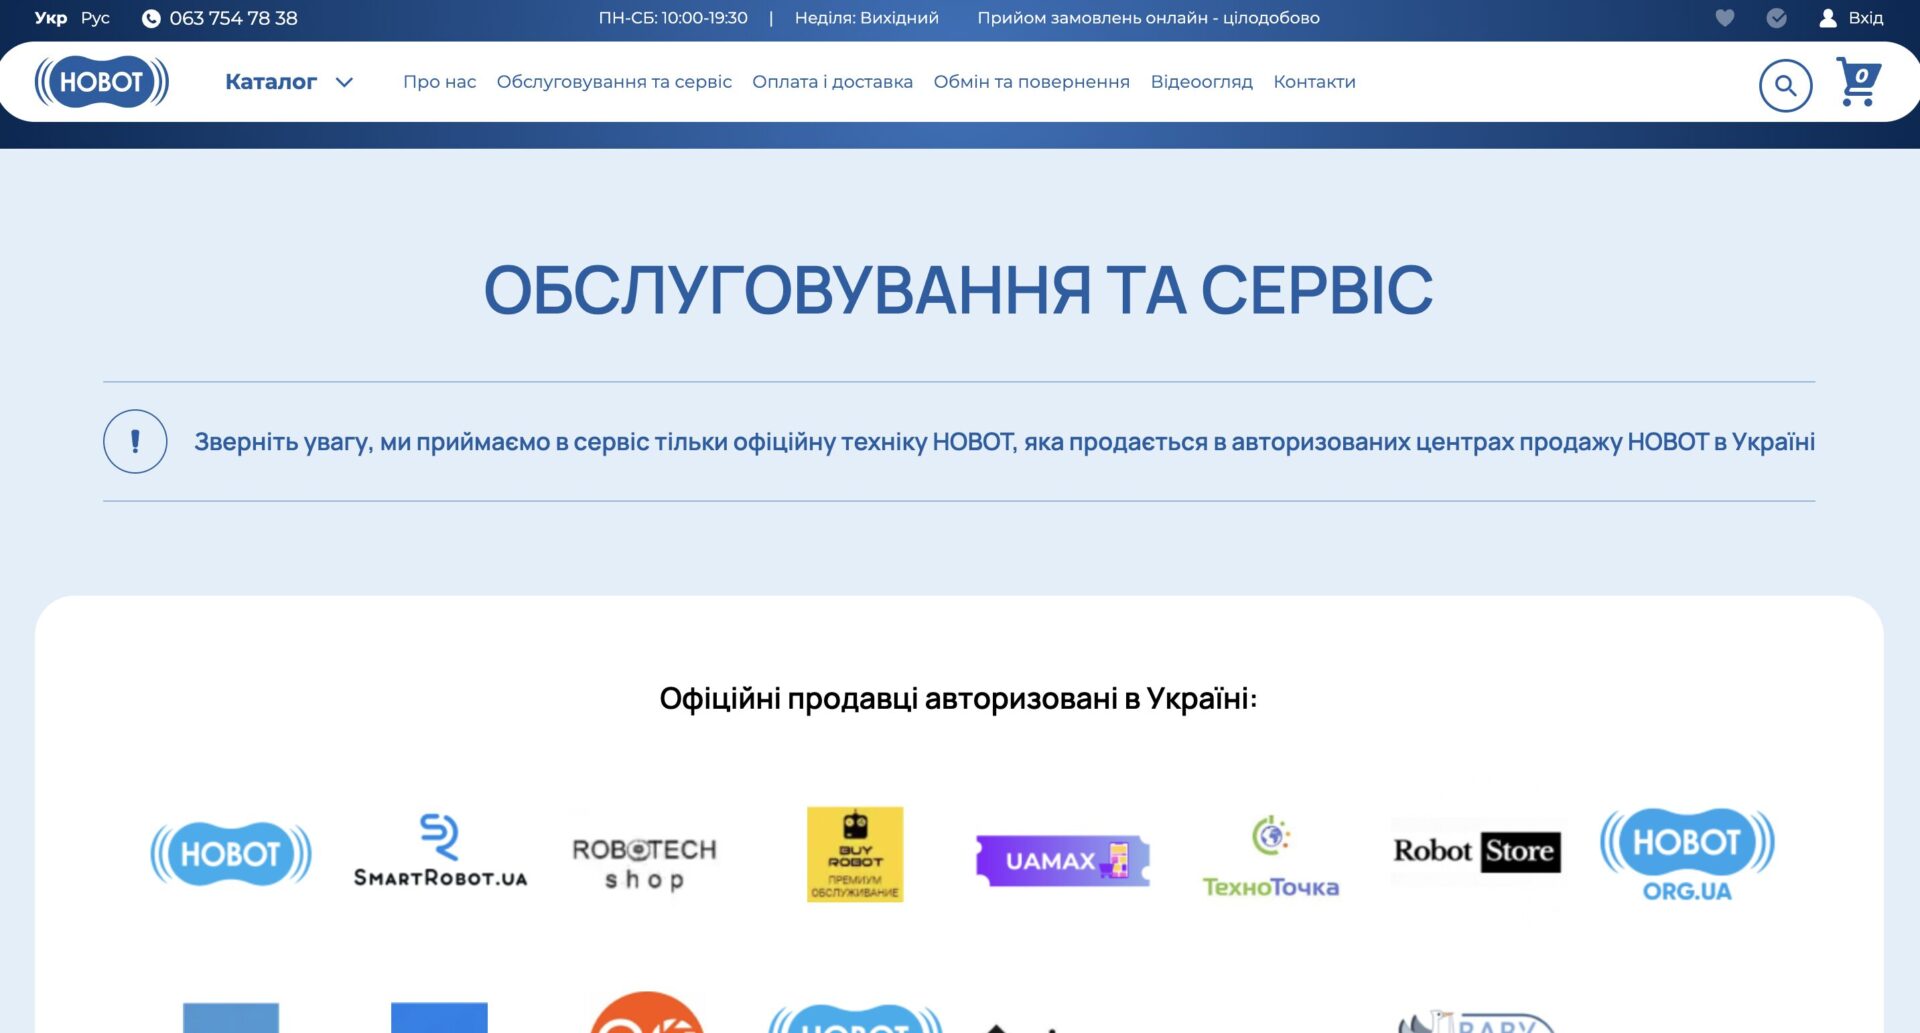The image size is (1920, 1033).
Task: Open the SmartRobot.ua seller logo
Action: [x=440, y=850]
